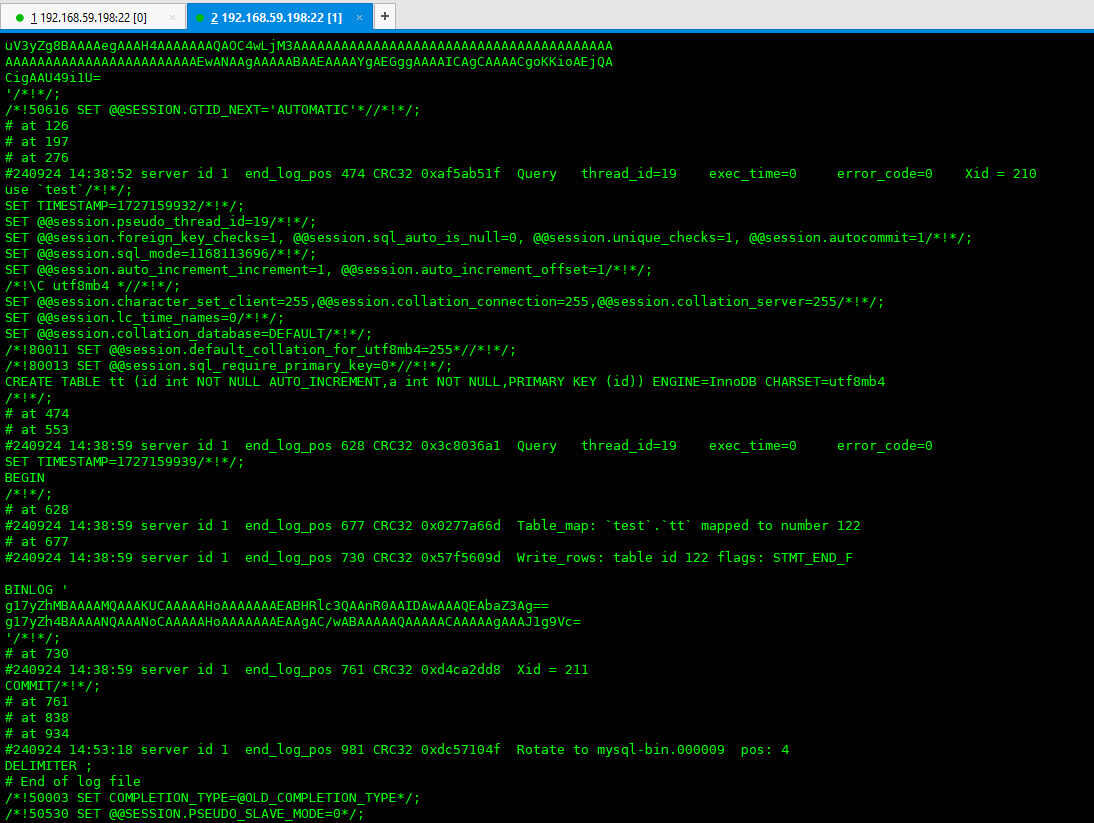Click the "# End of log file" line

coord(73,781)
